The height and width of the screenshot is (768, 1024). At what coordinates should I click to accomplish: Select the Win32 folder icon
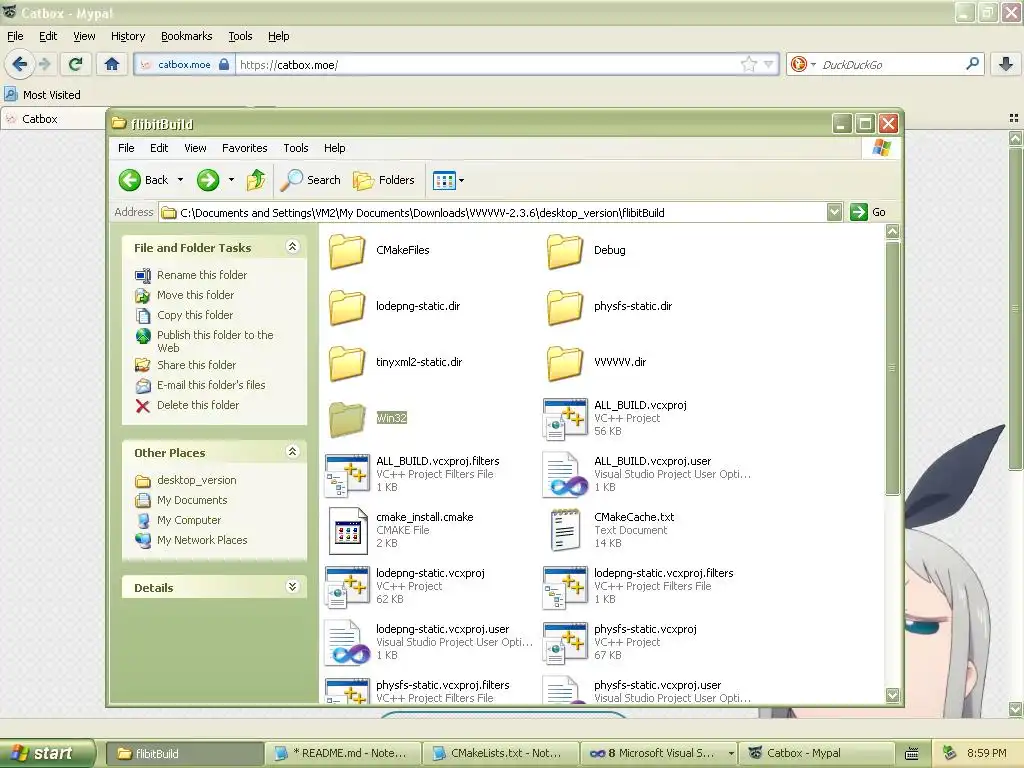tap(347, 420)
